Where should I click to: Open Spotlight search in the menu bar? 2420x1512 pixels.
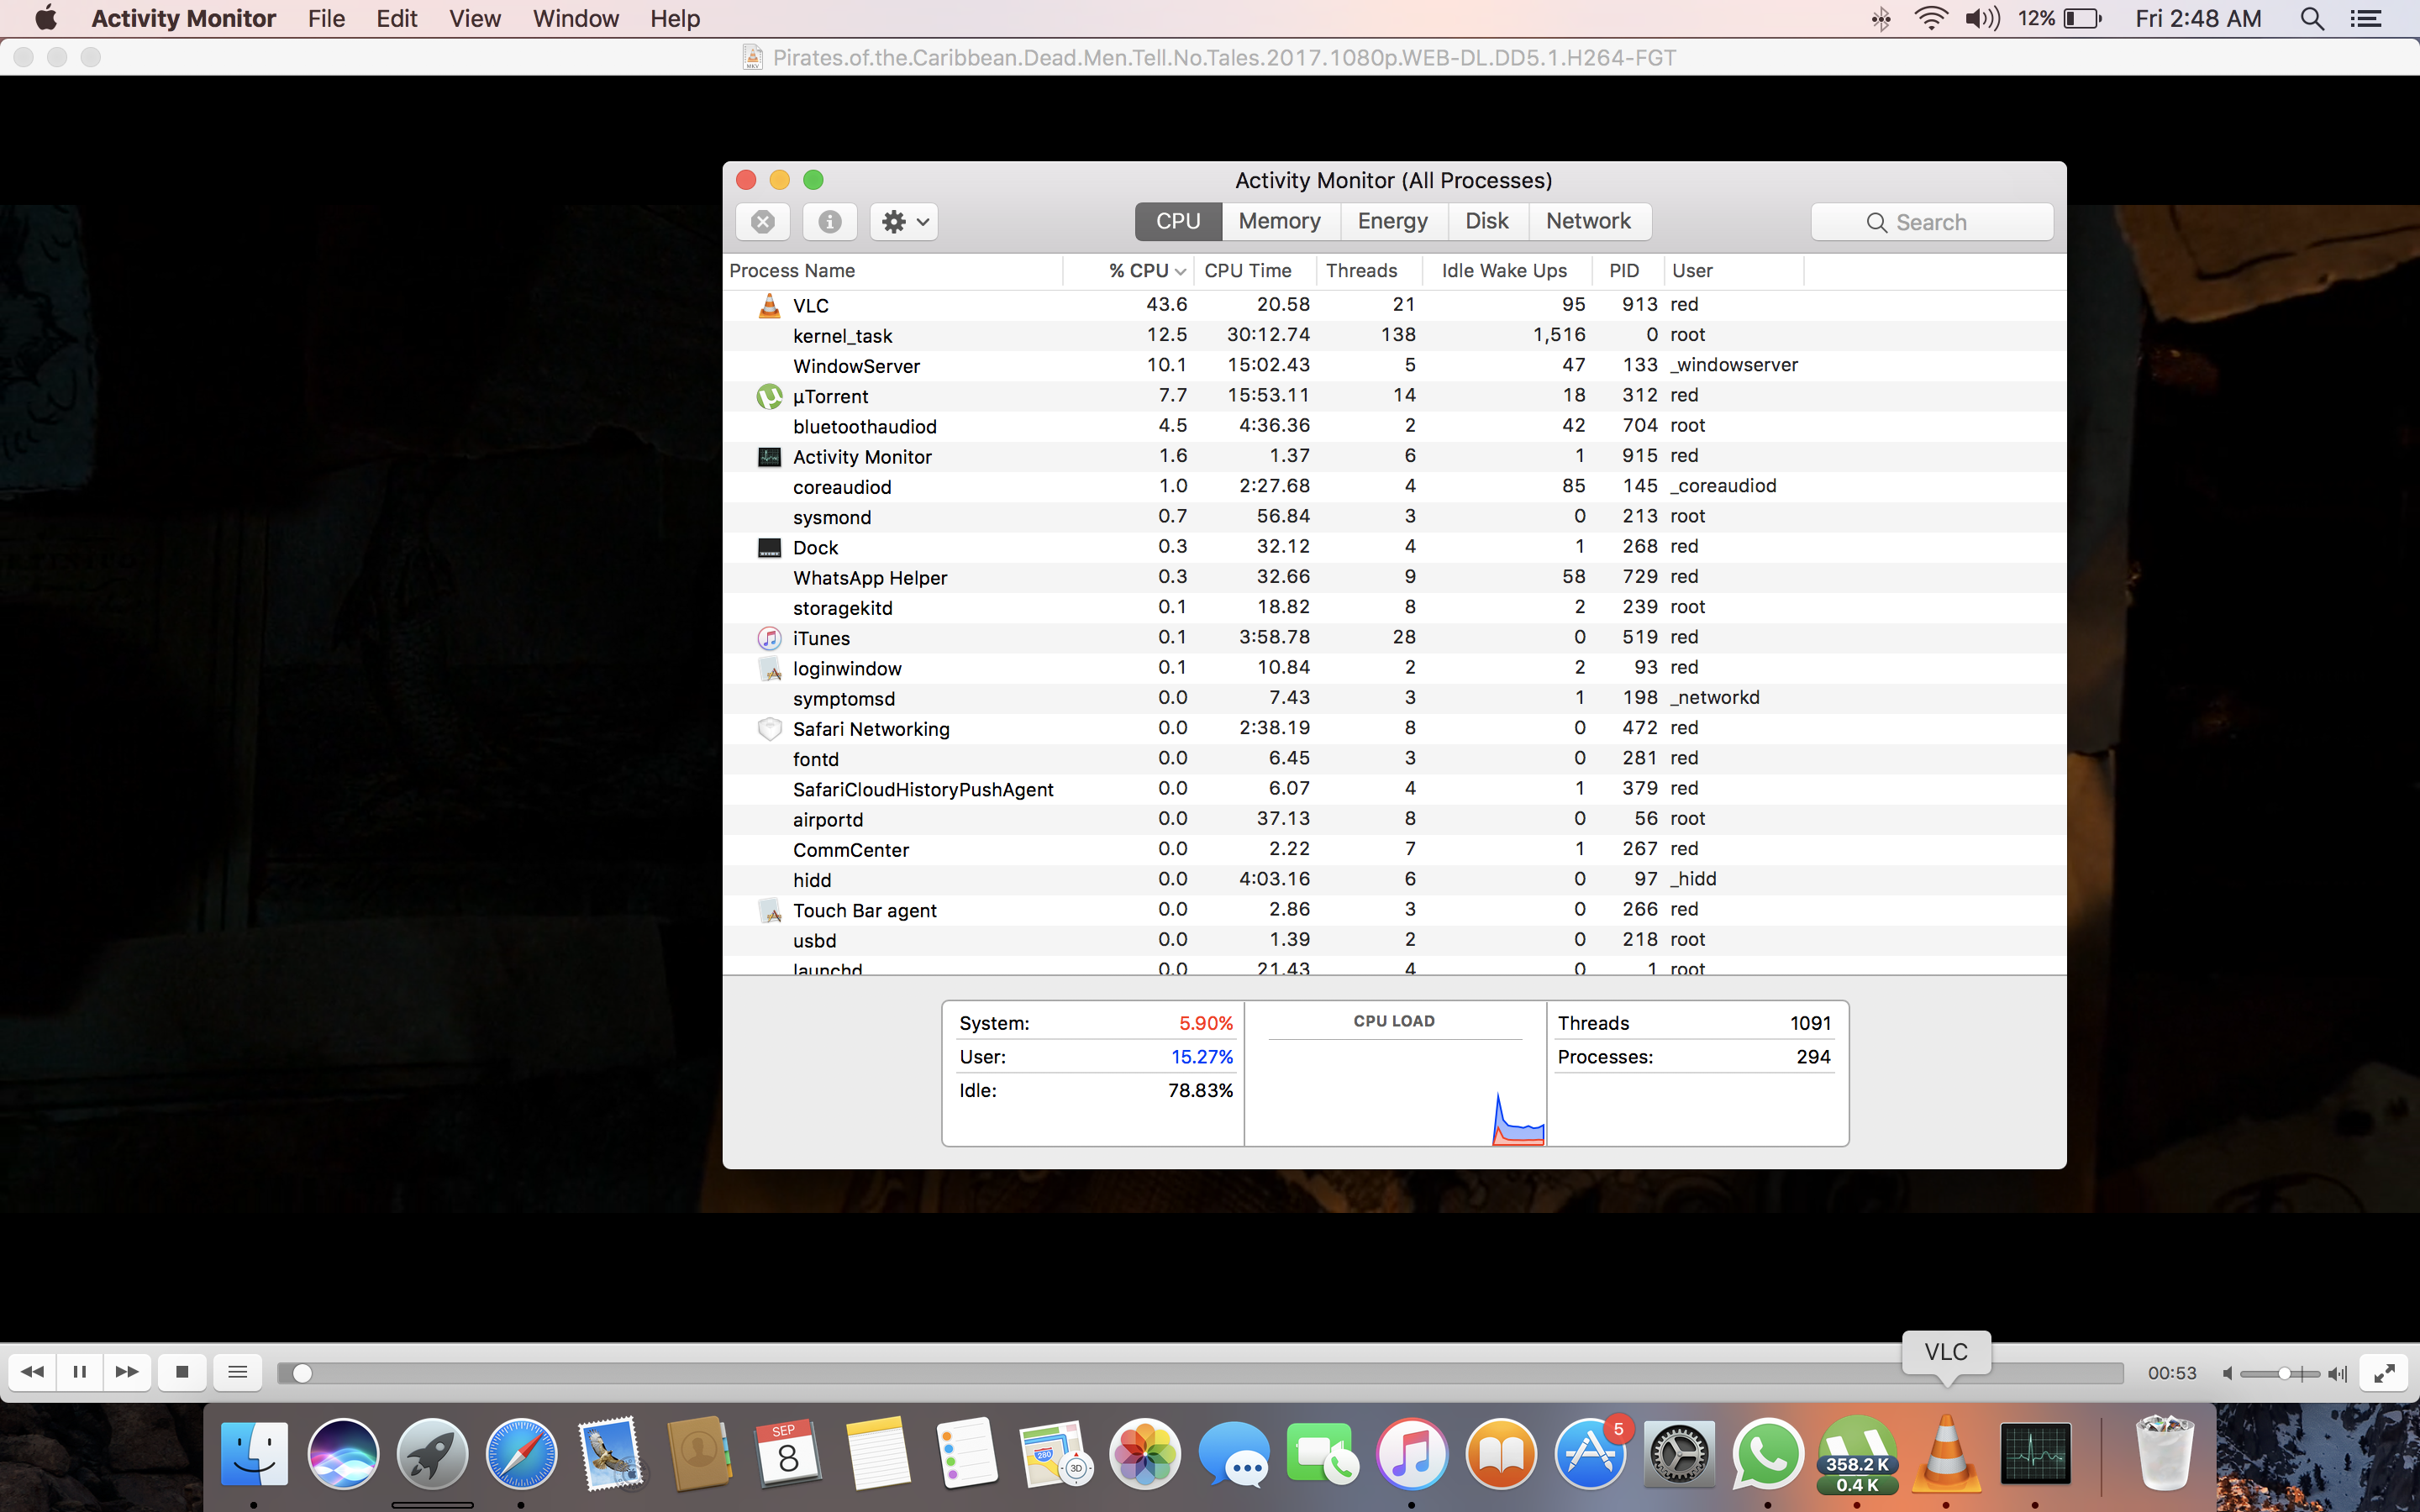2311,18
